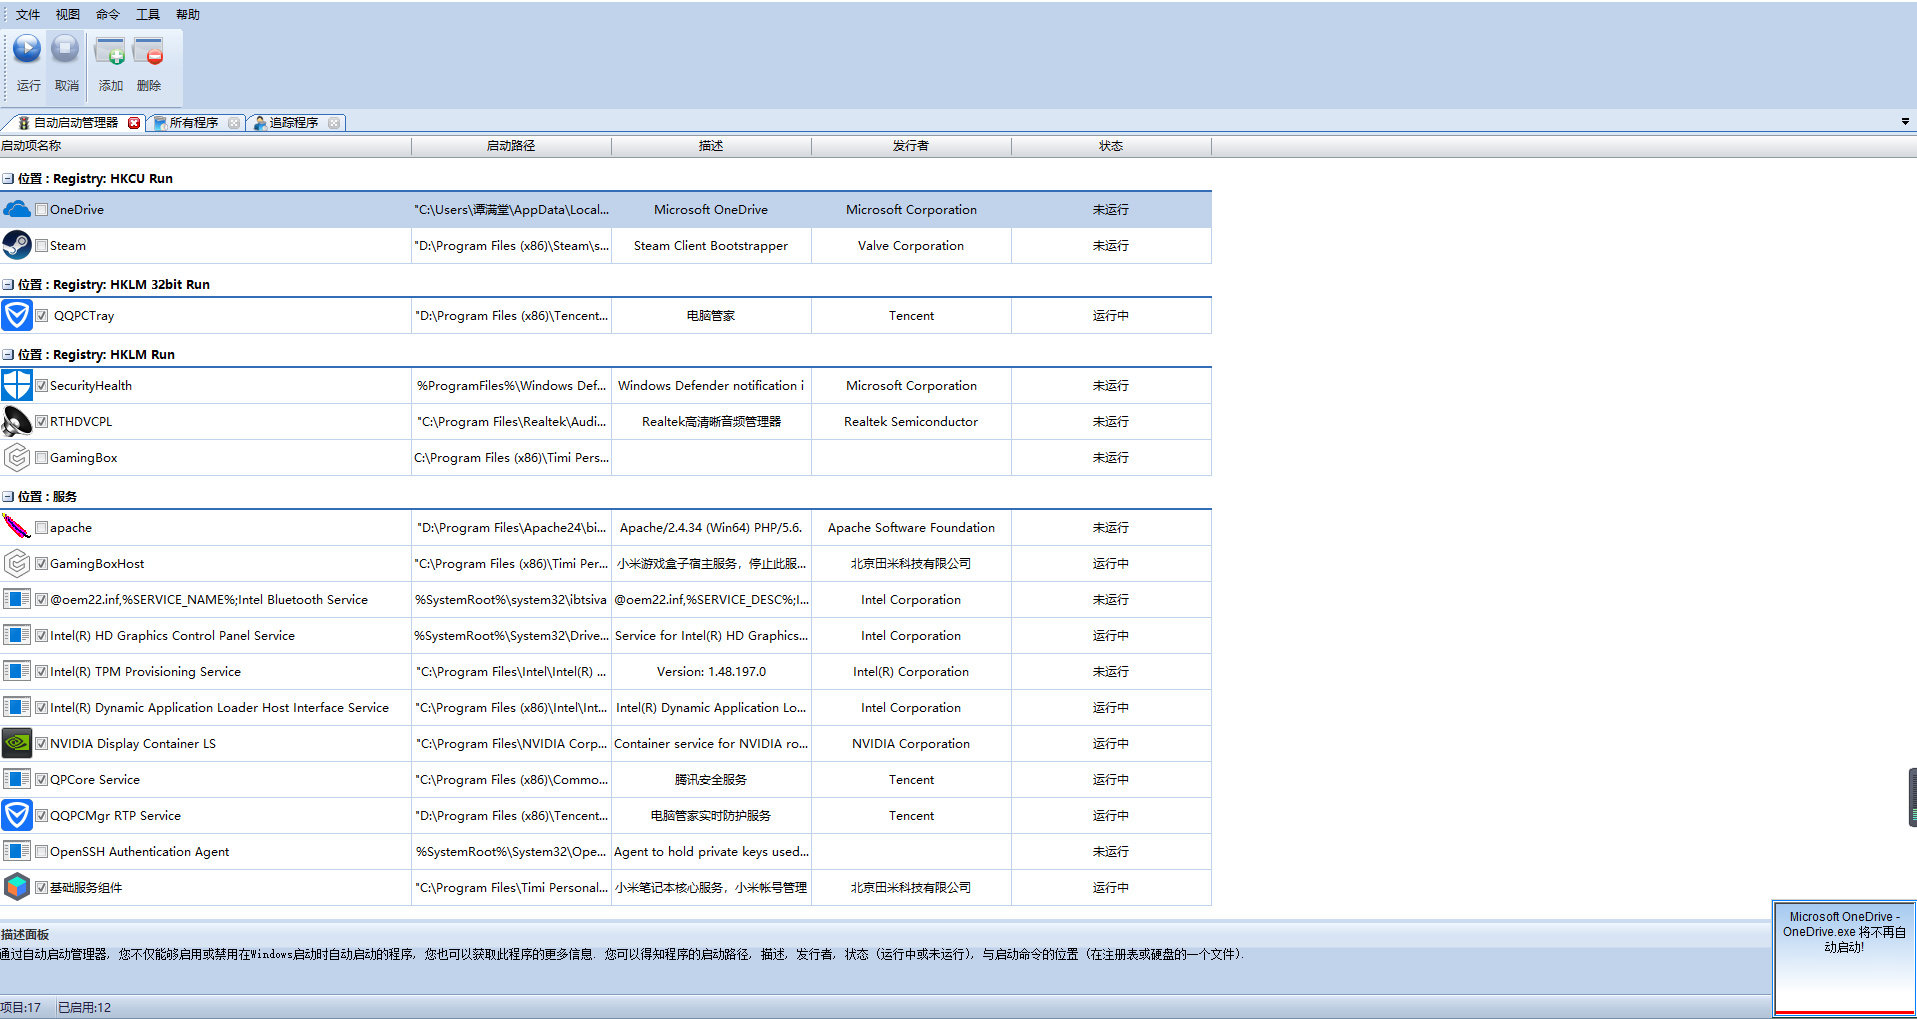Image resolution: width=1917 pixels, height=1019 pixels.
Task: Select the OpenSSH Authentication Agent icon
Action: pyautogui.click(x=17, y=851)
